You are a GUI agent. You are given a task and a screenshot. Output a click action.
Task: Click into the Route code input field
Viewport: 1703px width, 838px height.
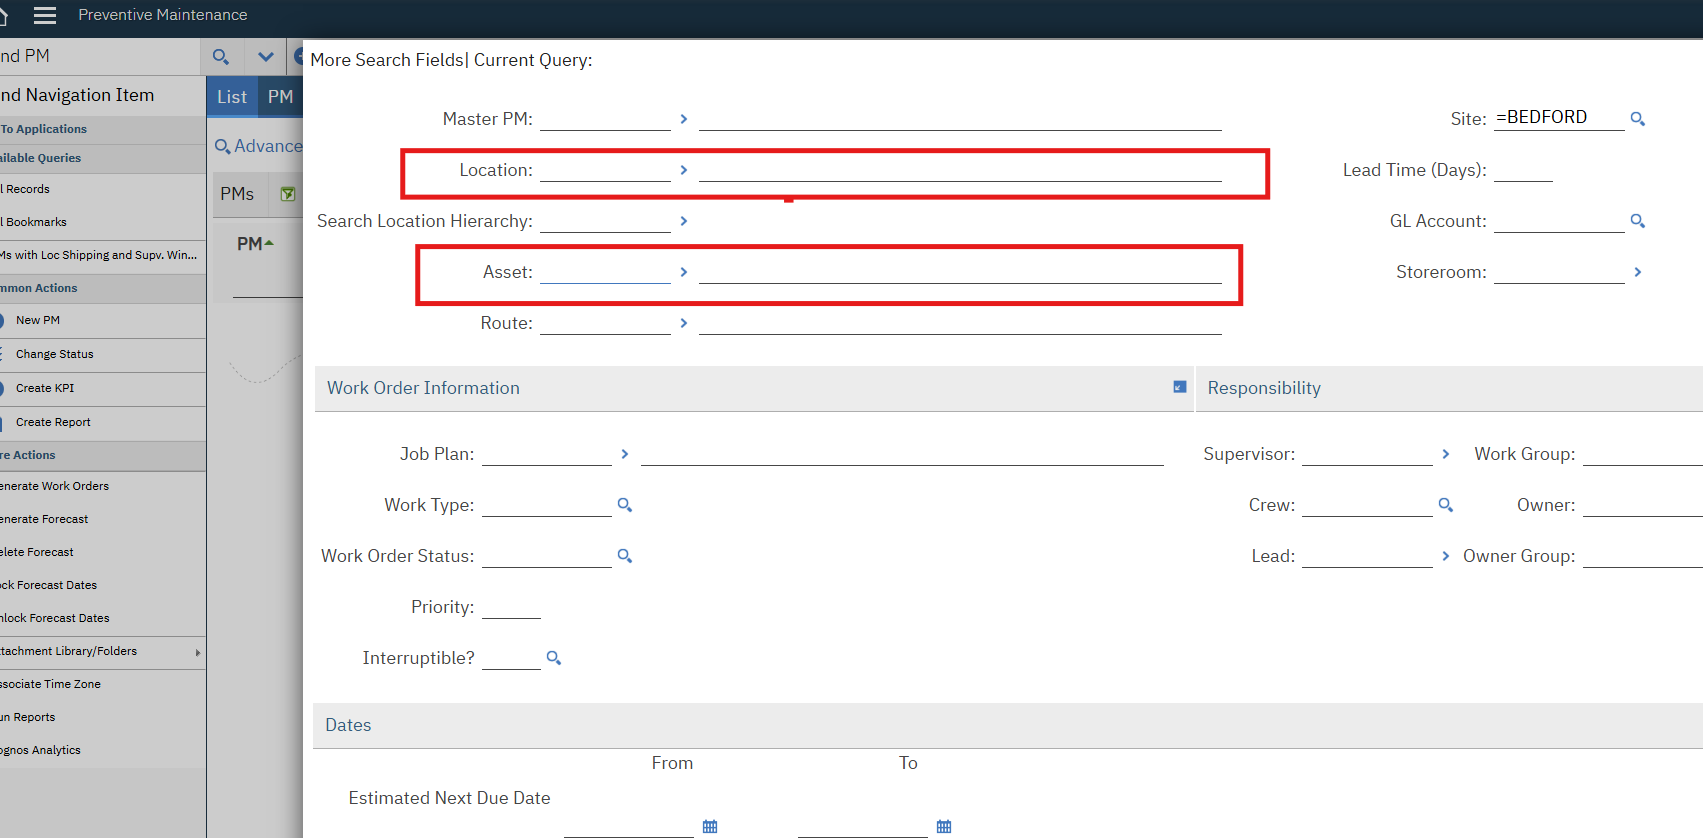(x=605, y=323)
